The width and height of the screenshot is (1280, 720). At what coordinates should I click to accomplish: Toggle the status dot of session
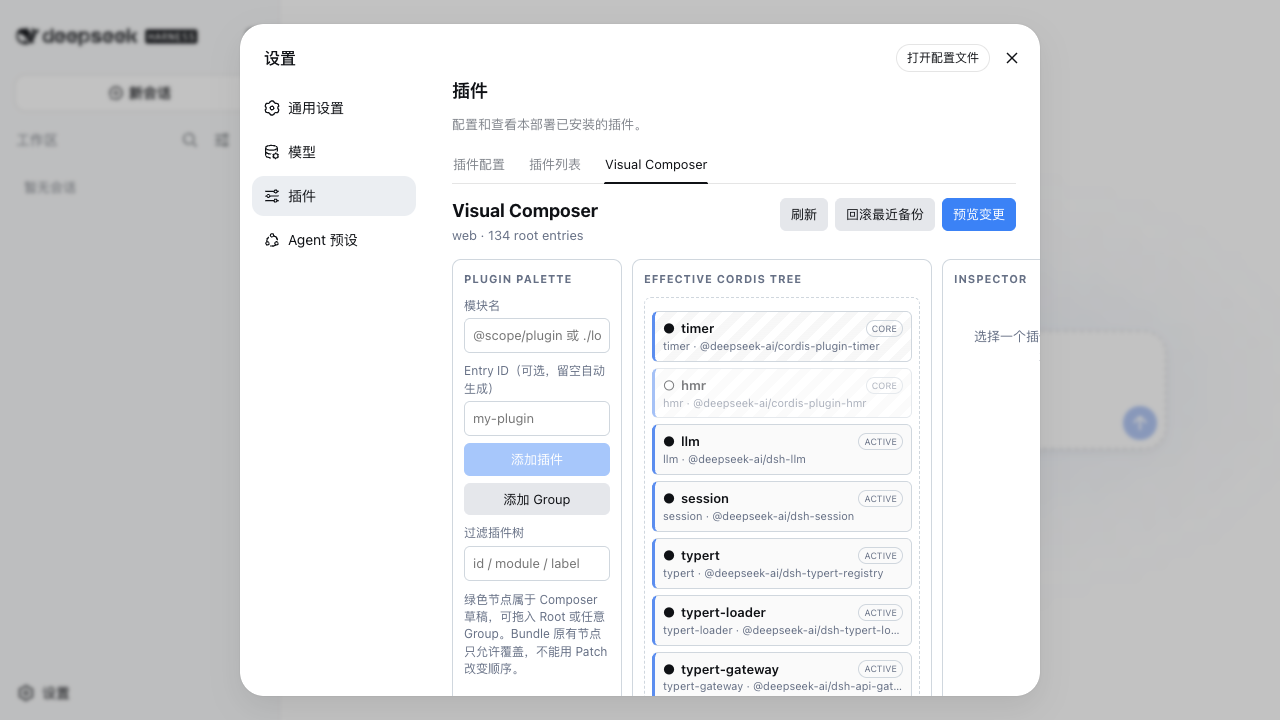(669, 498)
